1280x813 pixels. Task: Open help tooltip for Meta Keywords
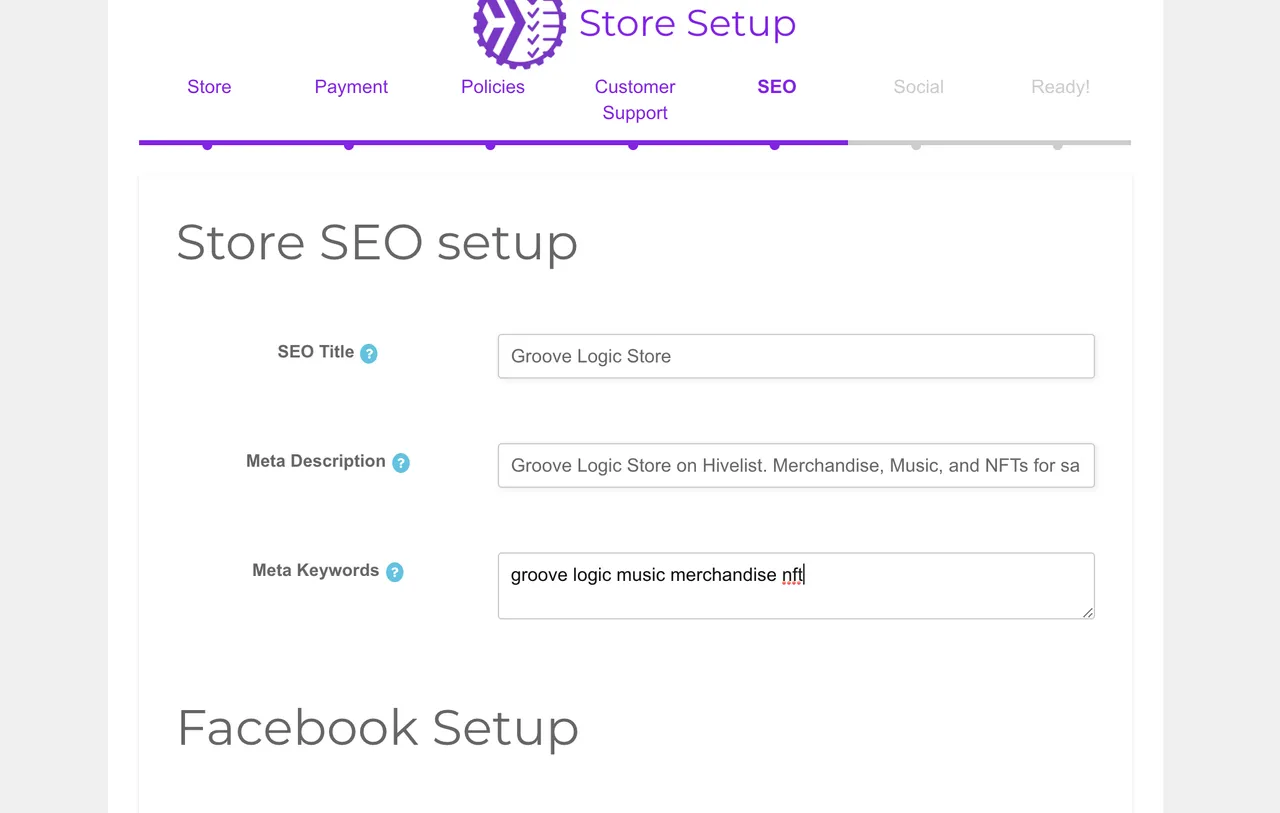(395, 572)
